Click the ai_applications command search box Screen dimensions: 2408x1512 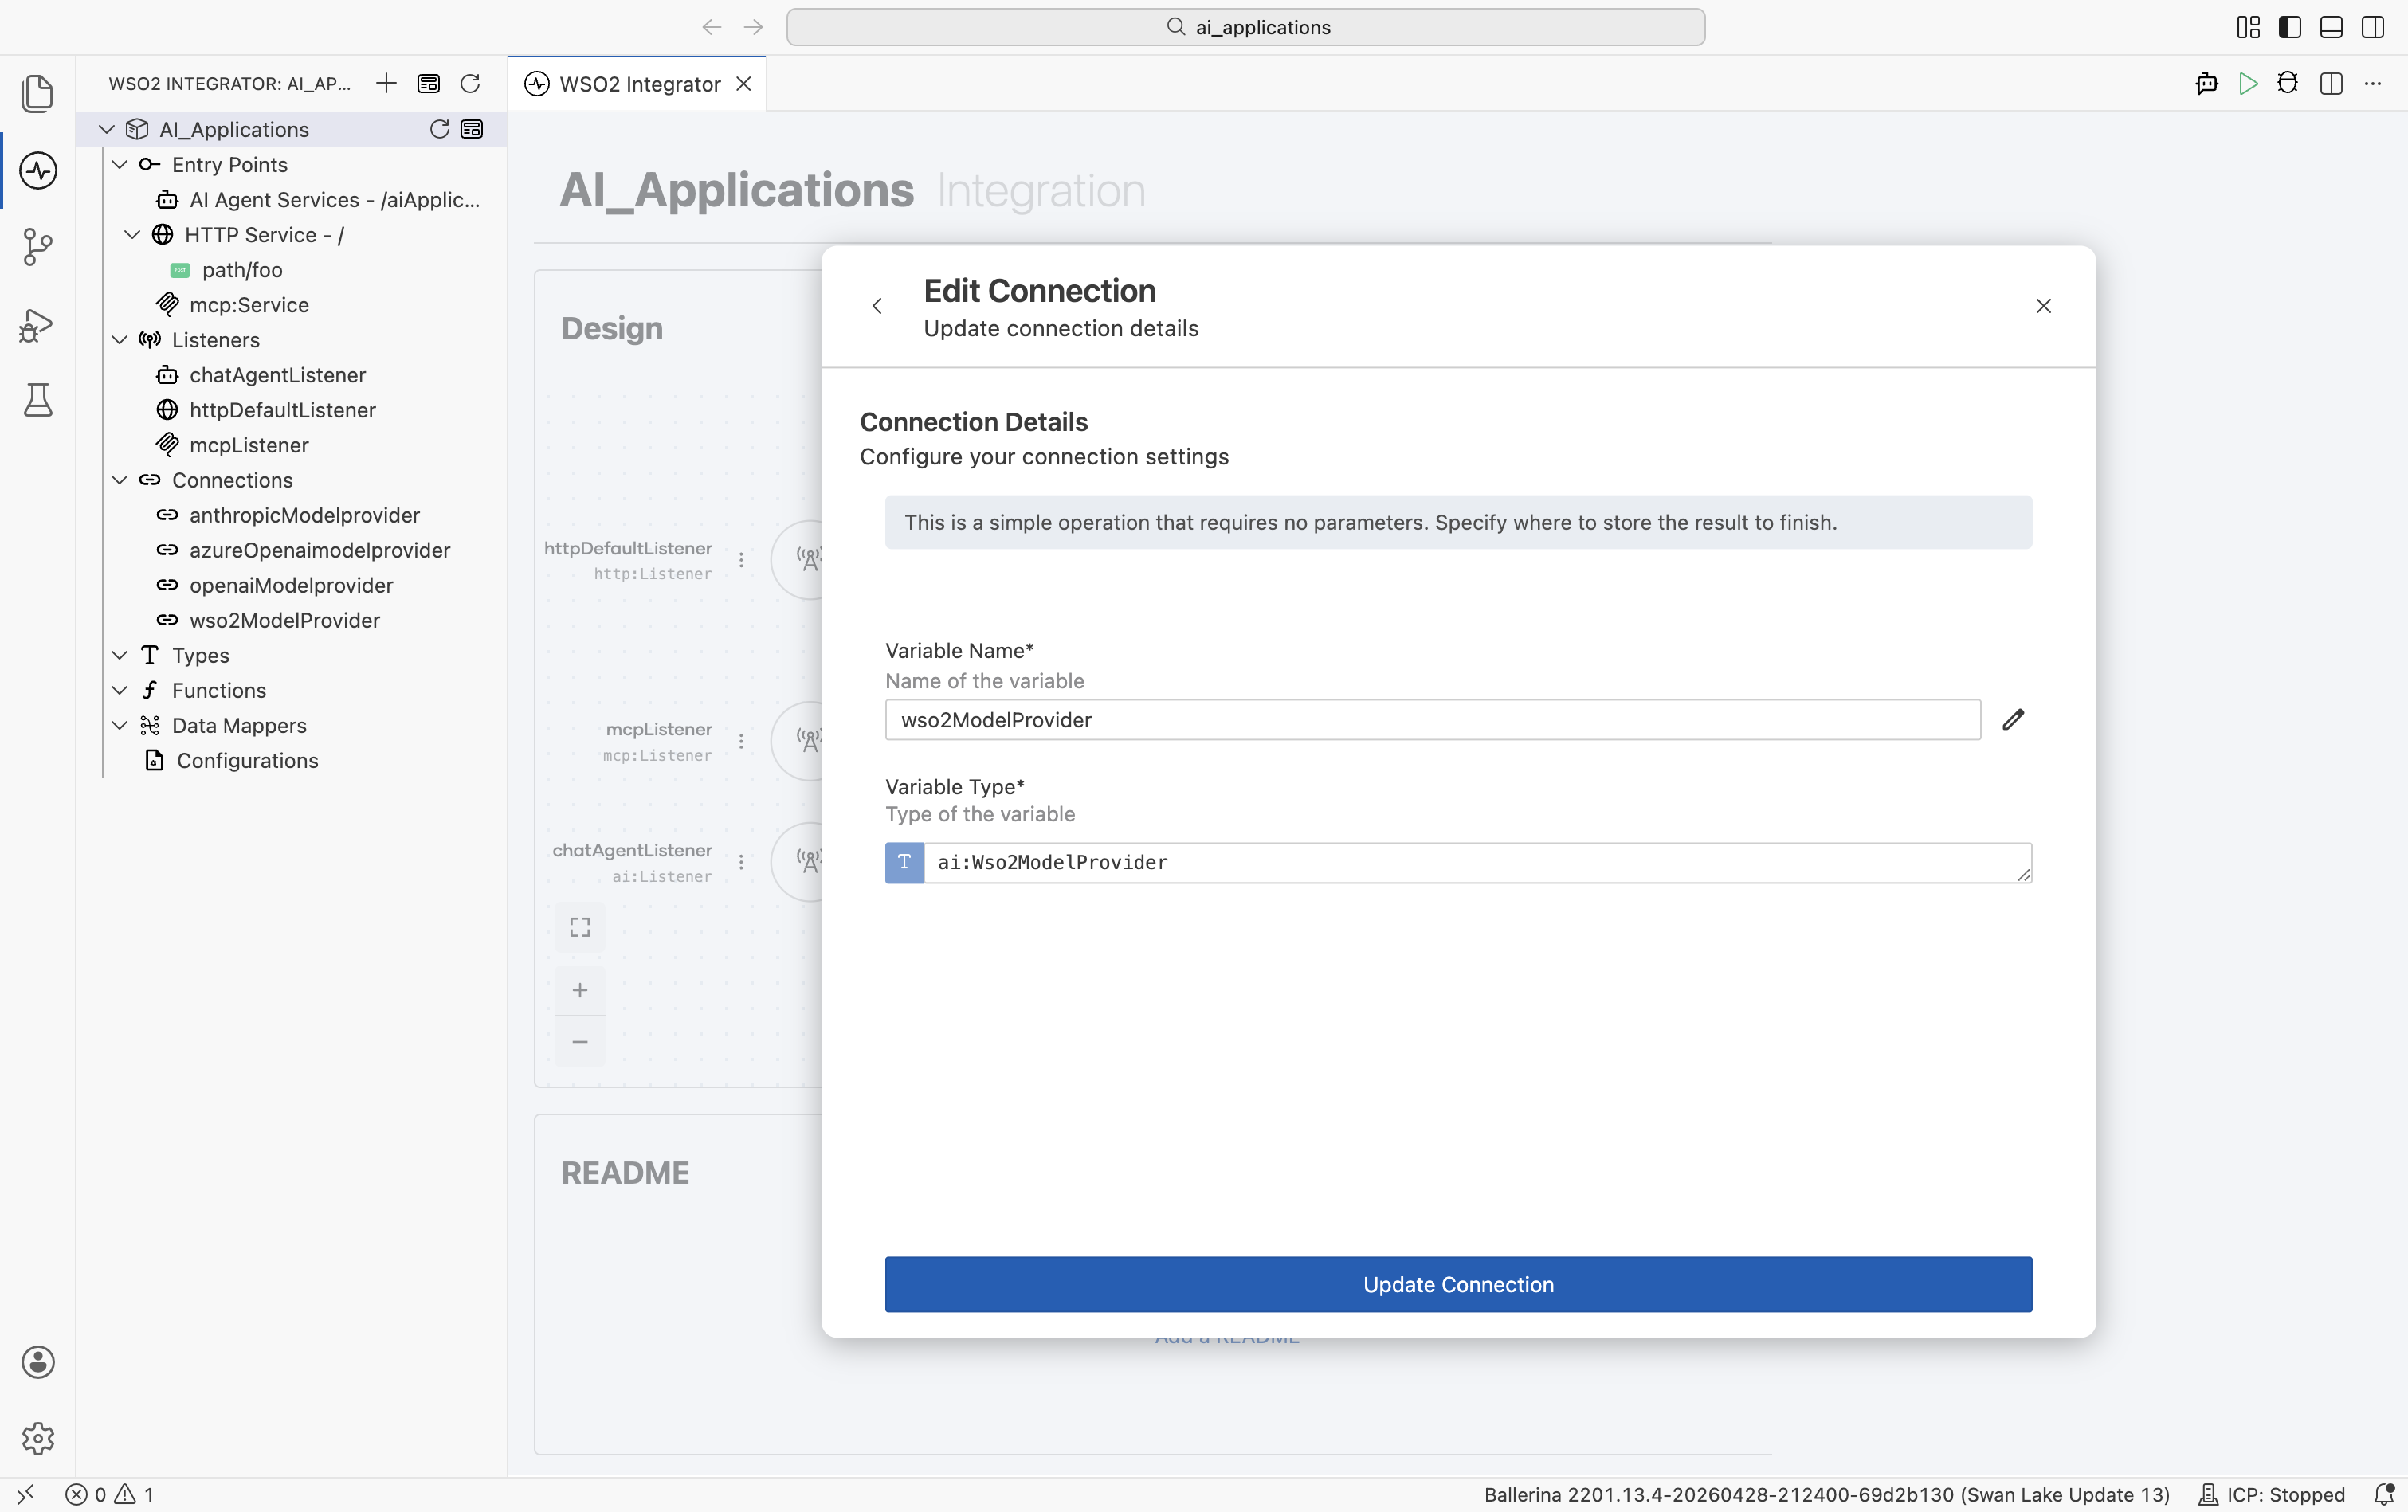[x=1246, y=27]
